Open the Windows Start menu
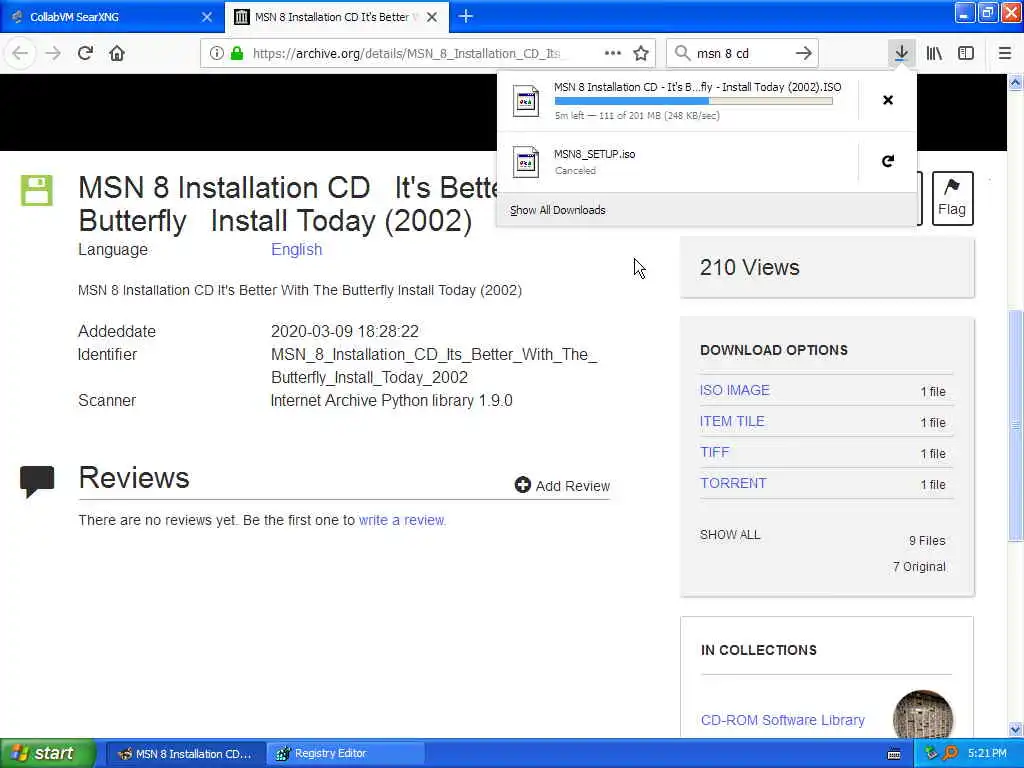This screenshot has width=1024, height=768. coord(48,753)
